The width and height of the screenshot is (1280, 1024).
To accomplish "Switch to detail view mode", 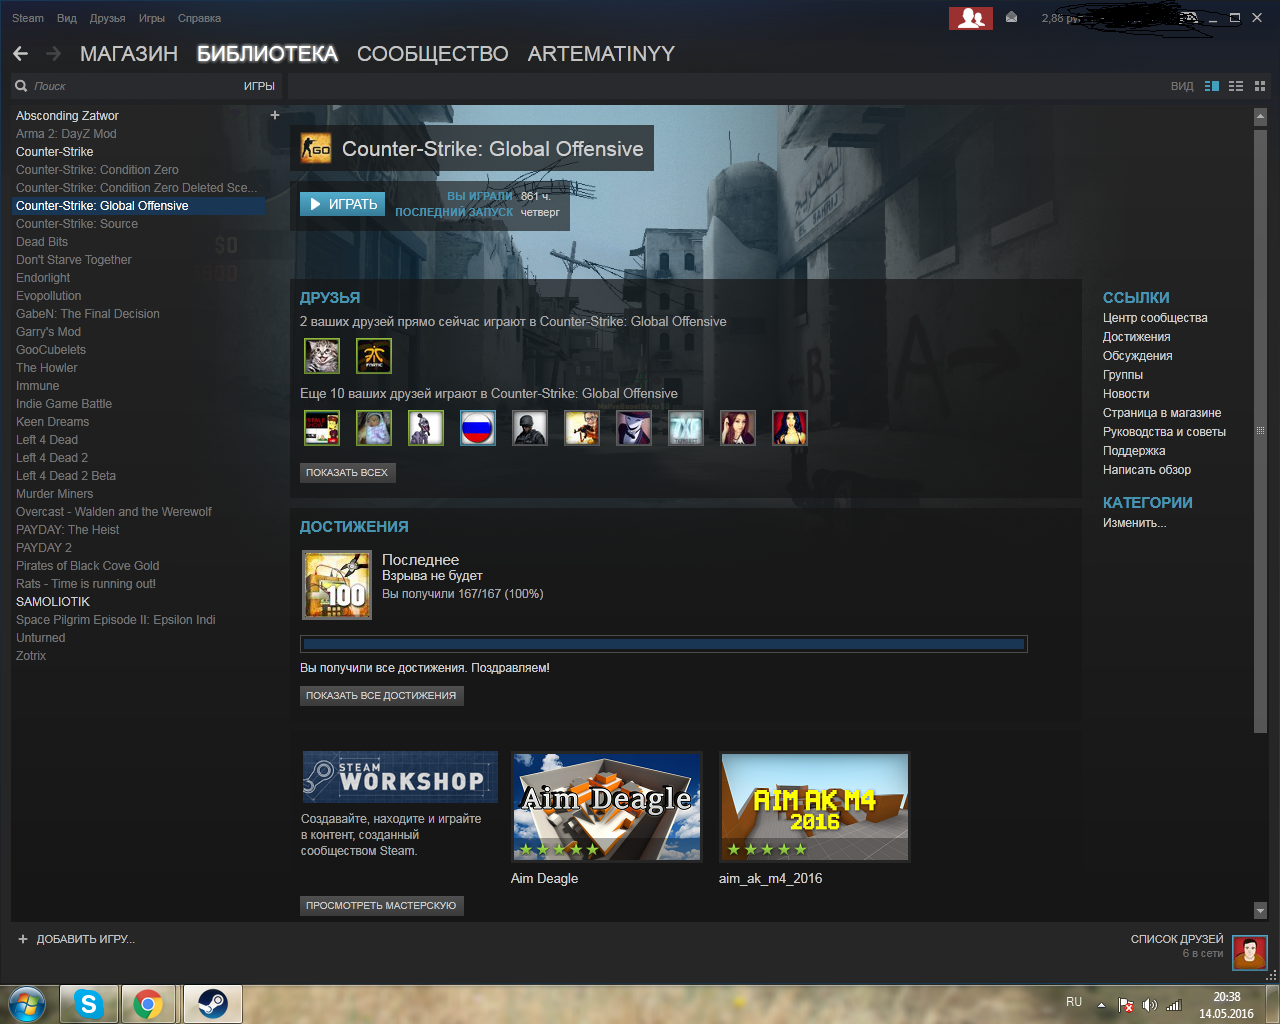I will pos(1212,86).
